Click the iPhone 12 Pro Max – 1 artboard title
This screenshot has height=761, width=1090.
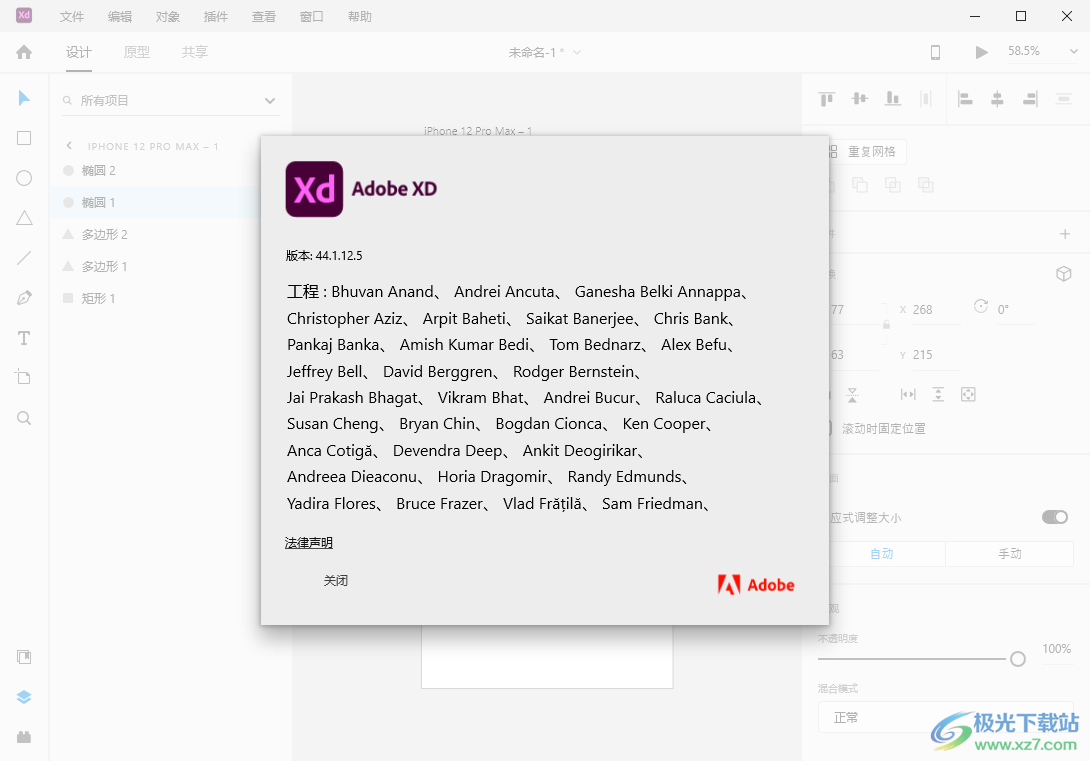pyautogui.click(x=478, y=131)
